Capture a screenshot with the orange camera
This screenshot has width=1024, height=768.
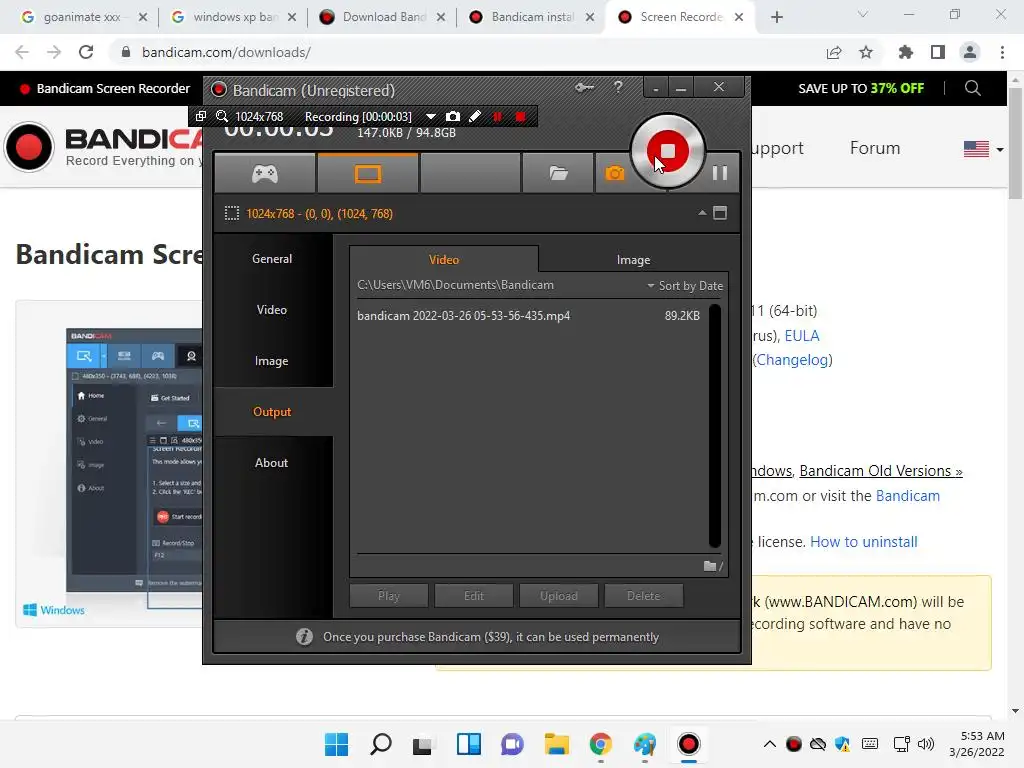[615, 174]
